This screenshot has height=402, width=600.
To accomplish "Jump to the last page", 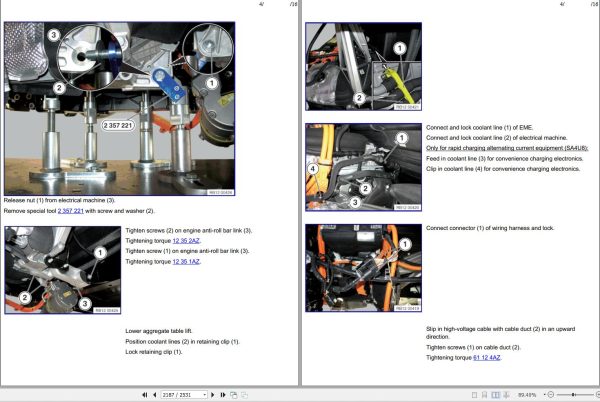I will pyautogui.click(x=223, y=395).
